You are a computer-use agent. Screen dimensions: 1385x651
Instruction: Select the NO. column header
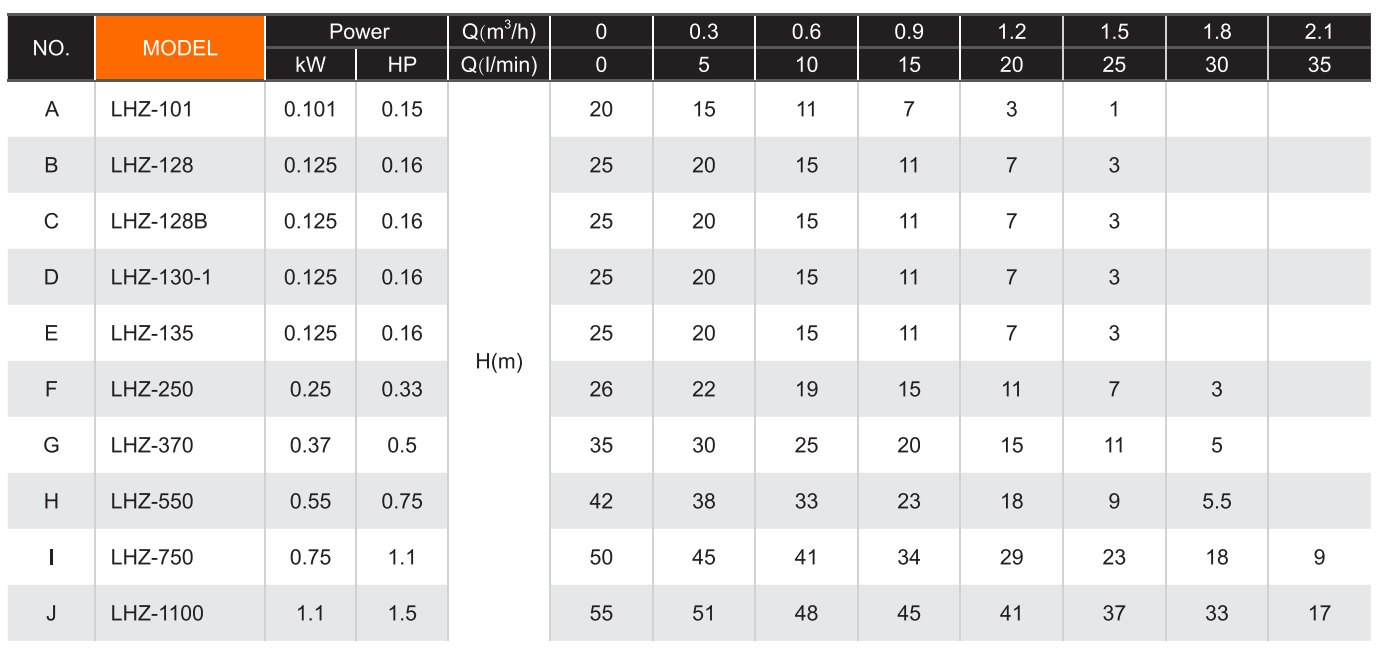point(51,48)
